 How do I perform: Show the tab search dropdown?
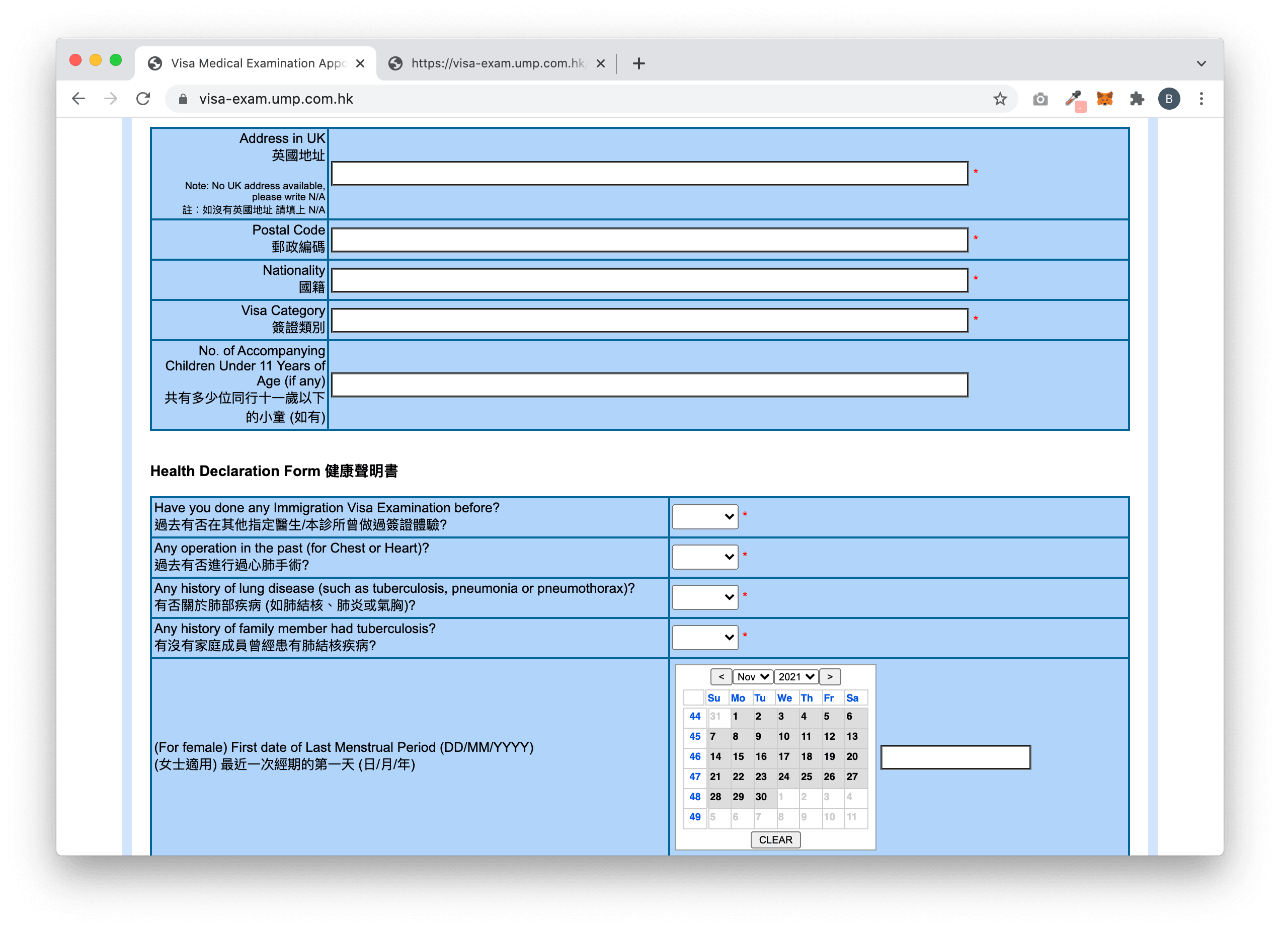click(1201, 63)
